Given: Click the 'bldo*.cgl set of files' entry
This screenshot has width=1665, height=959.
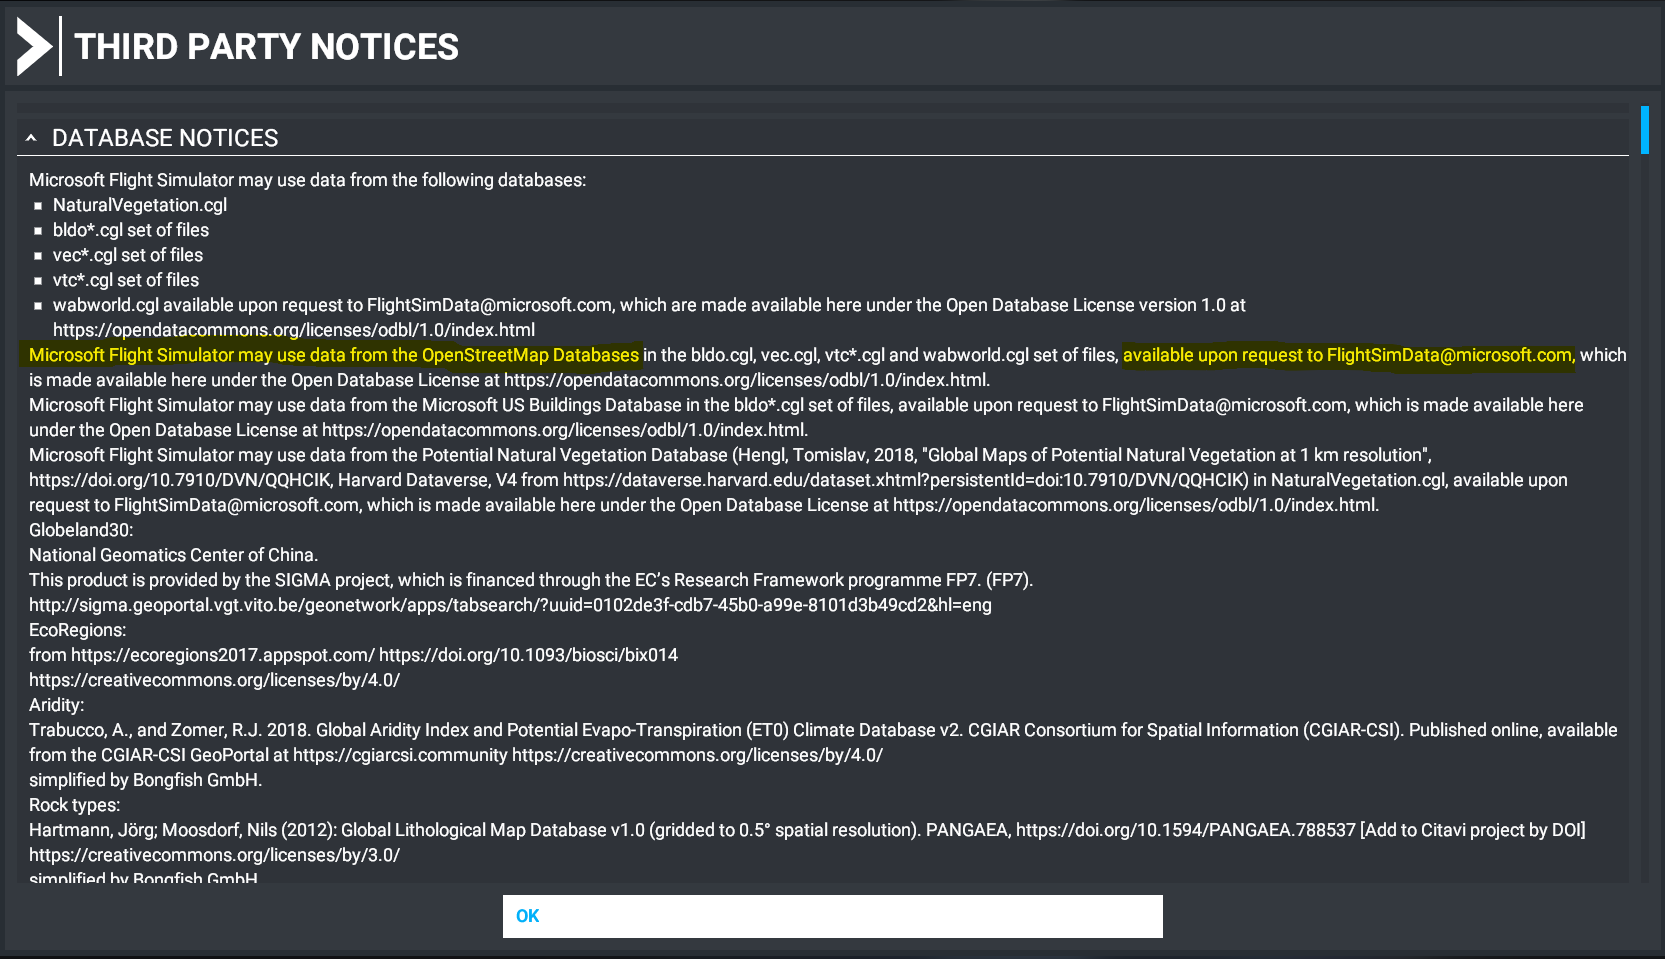Looking at the screenshot, I should pyautogui.click(x=131, y=230).
